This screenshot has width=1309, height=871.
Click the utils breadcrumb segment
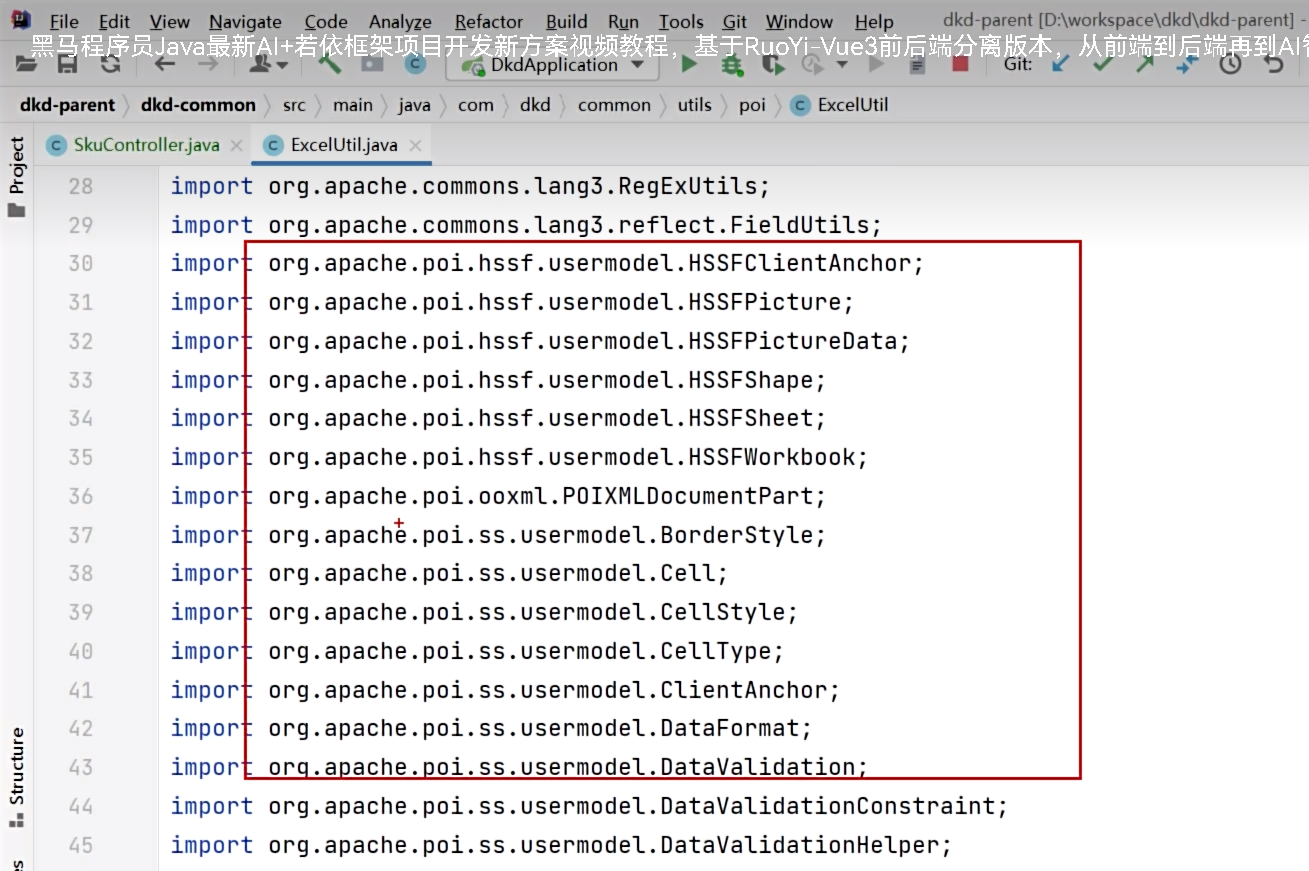pyautogui.click(x=695, y=105)
